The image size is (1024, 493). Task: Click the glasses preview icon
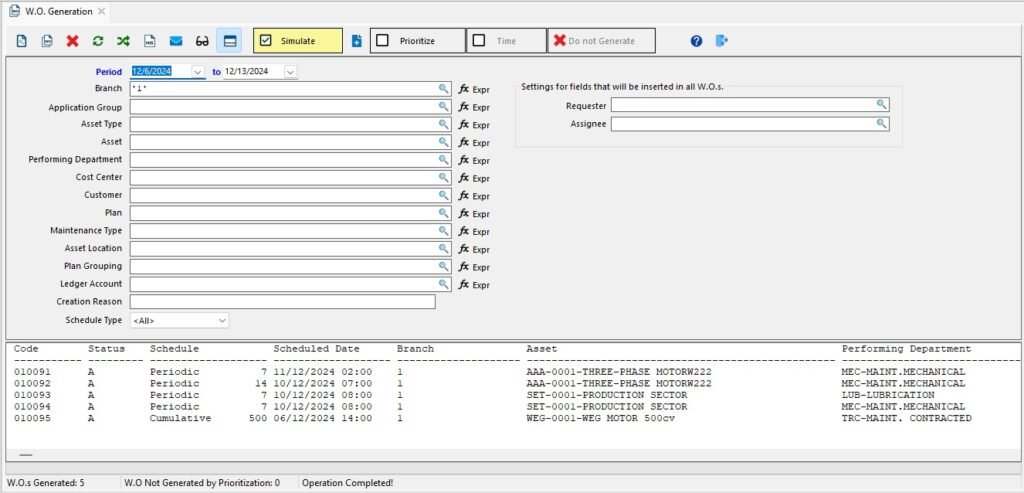coord(202,40)
